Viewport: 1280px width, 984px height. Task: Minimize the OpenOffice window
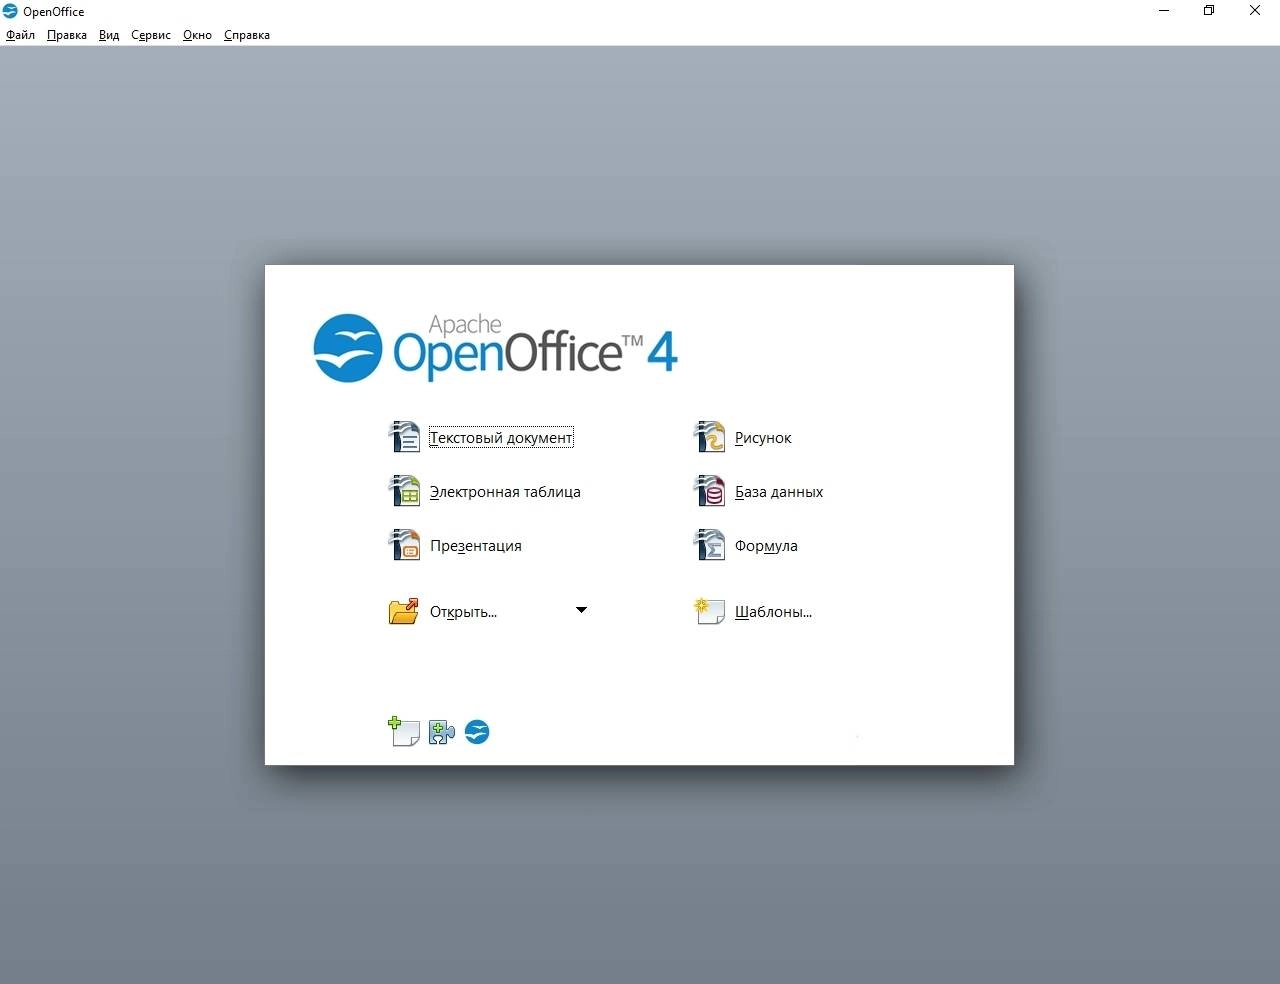pos(1164,11)
